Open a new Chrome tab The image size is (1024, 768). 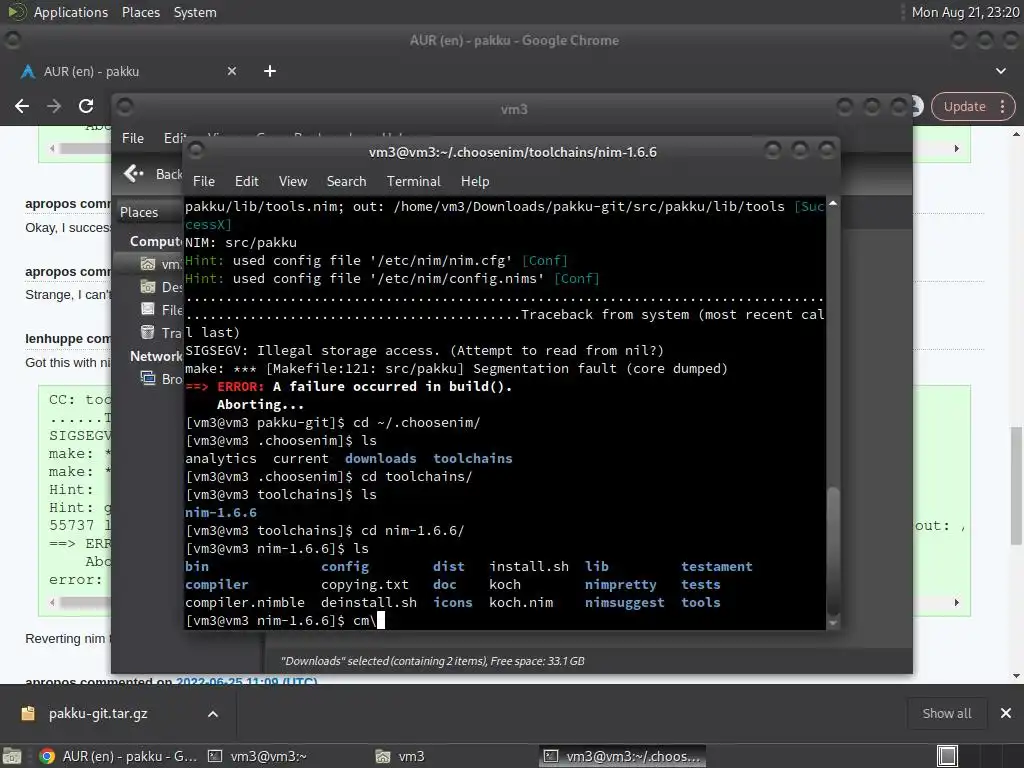[270, 71]
